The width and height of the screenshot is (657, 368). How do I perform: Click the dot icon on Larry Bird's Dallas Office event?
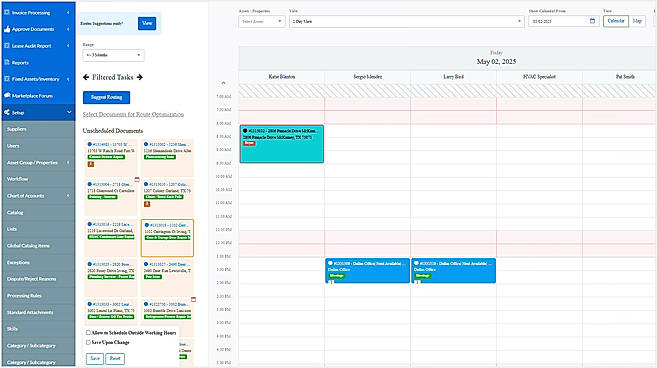click(x=416, y=263)
